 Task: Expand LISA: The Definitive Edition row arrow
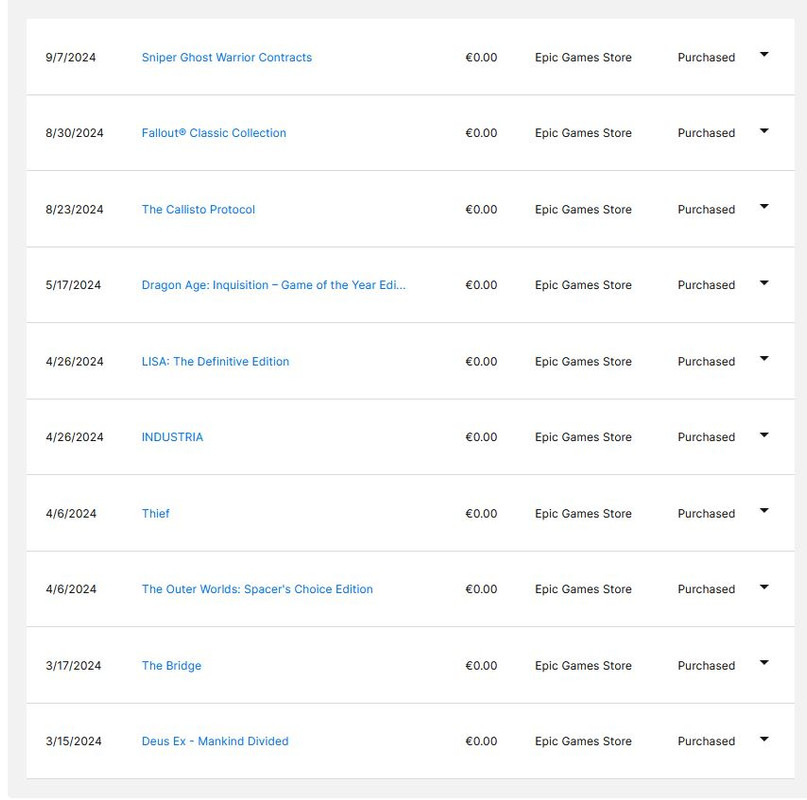(x=764, y=358)
